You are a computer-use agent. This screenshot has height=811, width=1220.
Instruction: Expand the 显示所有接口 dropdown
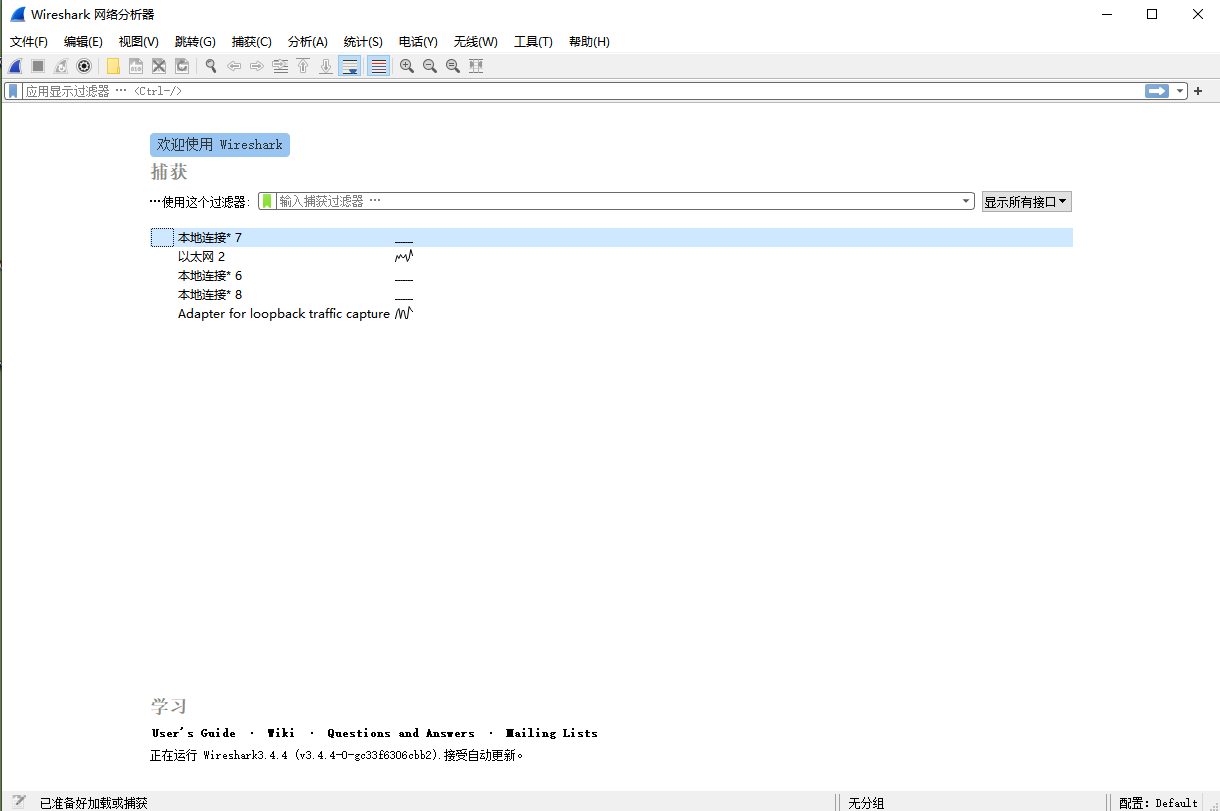click(1026, 202)
